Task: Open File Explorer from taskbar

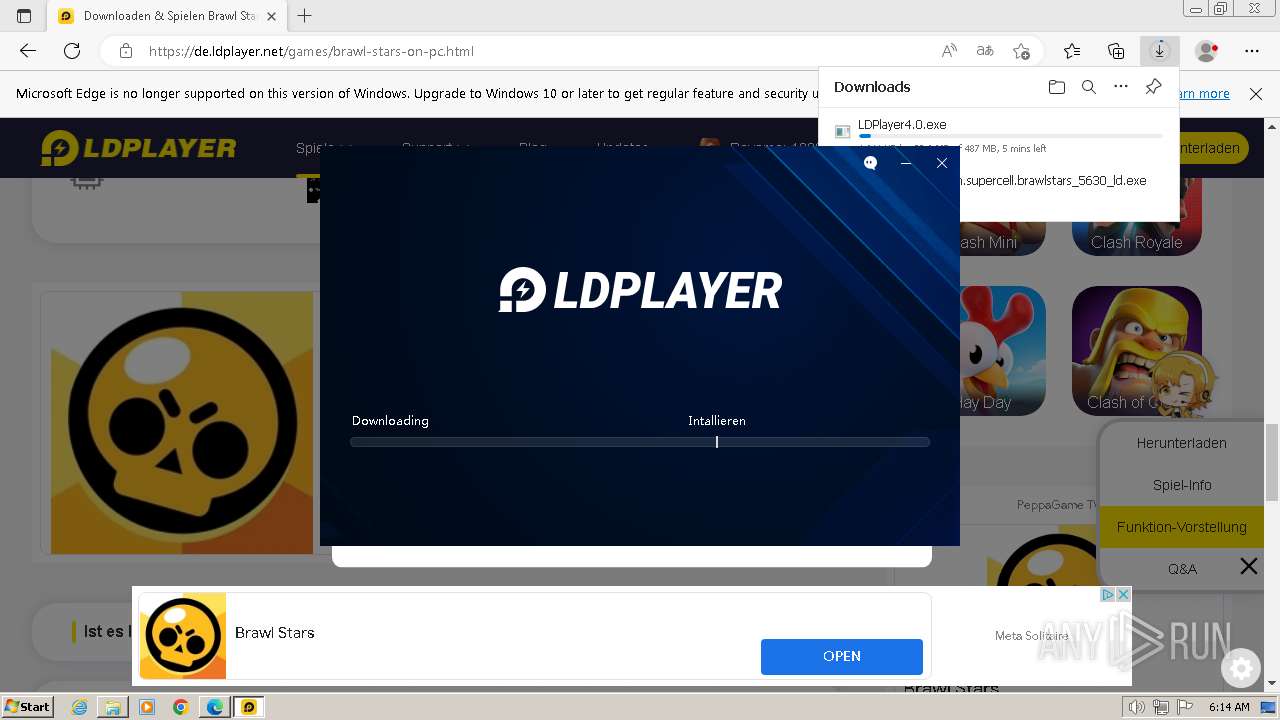Action: tap(113, 707)
